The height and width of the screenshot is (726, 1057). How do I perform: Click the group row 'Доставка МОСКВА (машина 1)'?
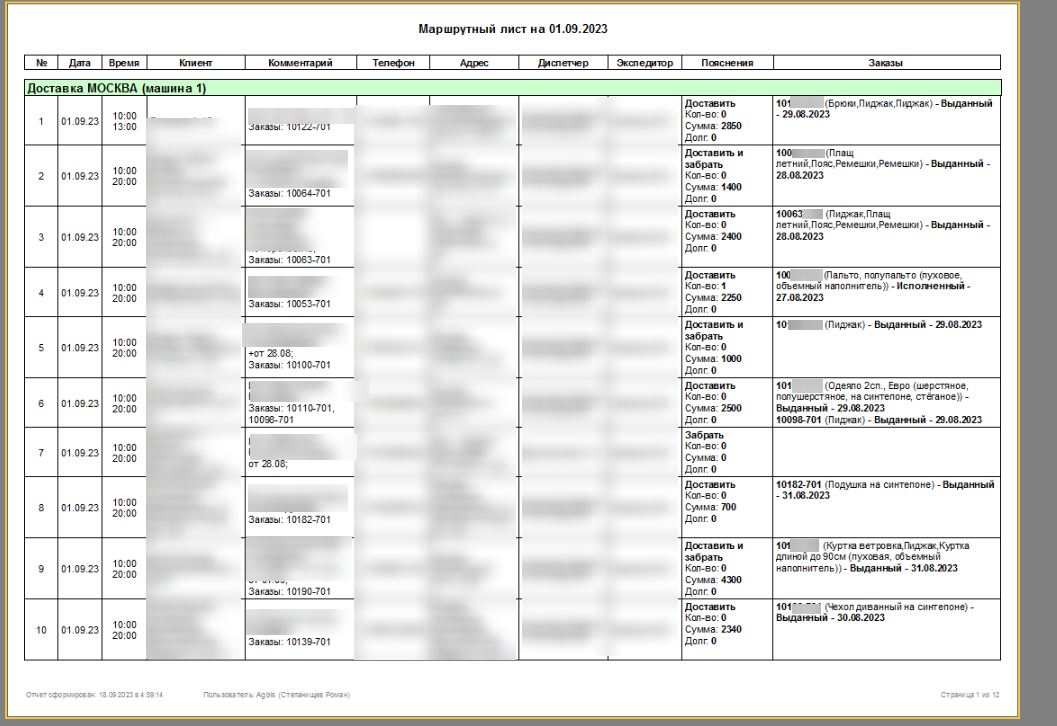click(x=512, y=88)
